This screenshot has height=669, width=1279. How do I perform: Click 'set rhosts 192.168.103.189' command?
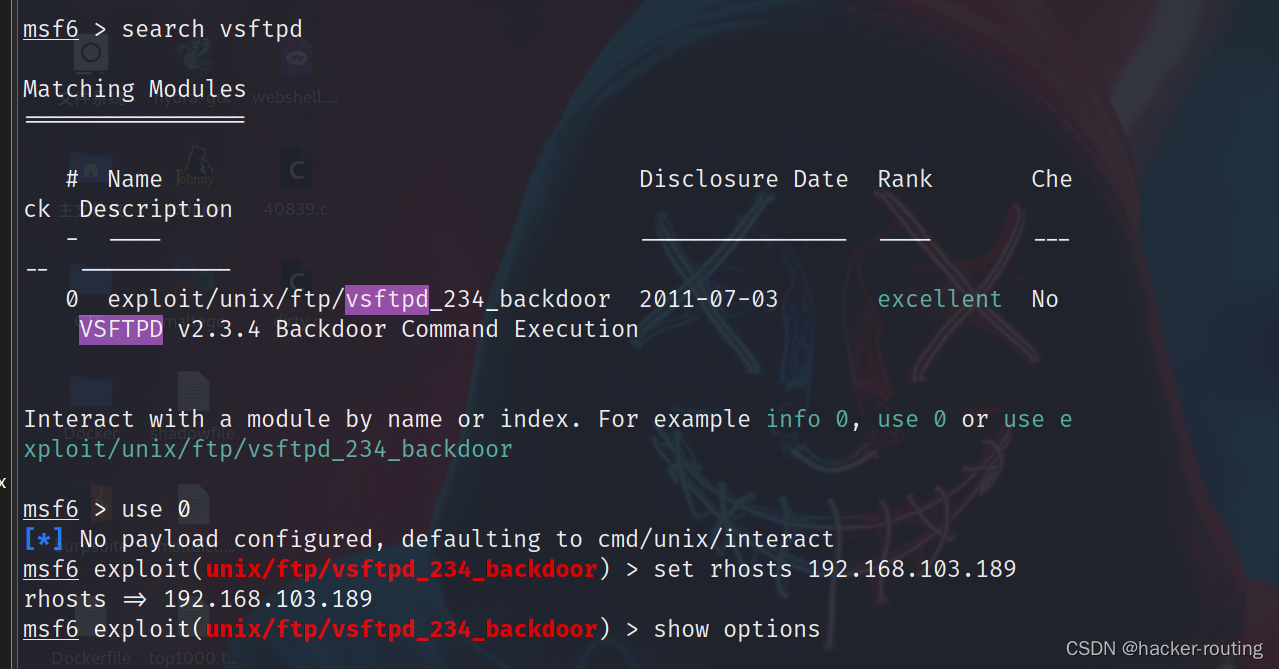coord(835,569)
